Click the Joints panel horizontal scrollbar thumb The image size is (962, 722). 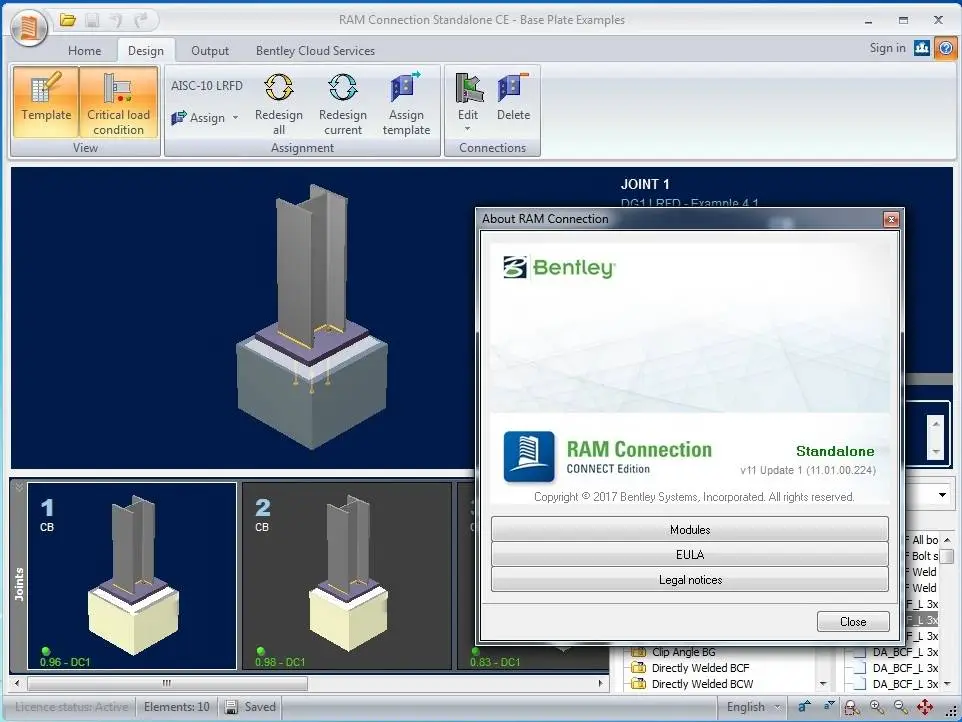pos(167,683)
